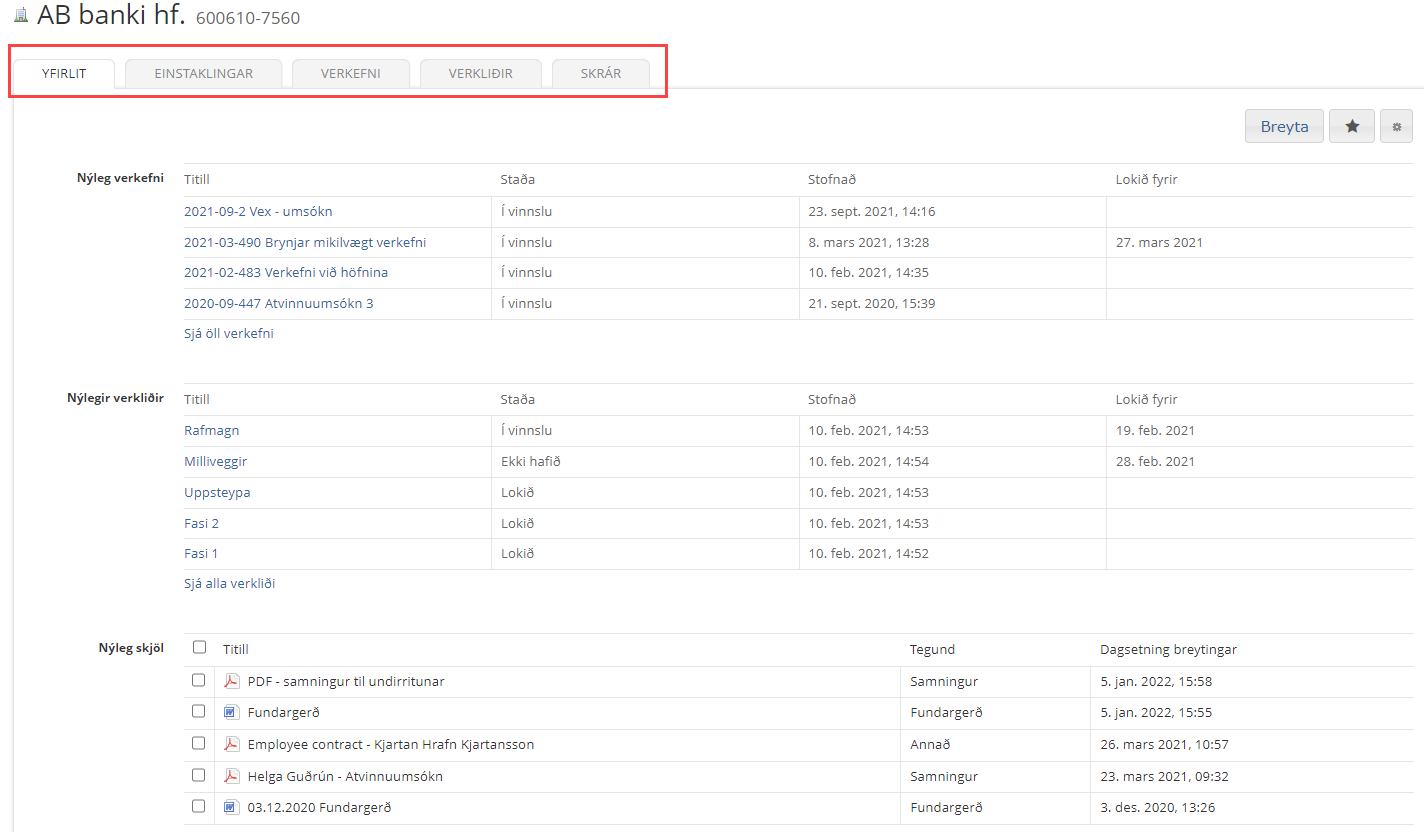This screenshot has height=832, width=1424.
Task: Open project 2021-09-2 Vex - umsókn
Action: [258, 212]
